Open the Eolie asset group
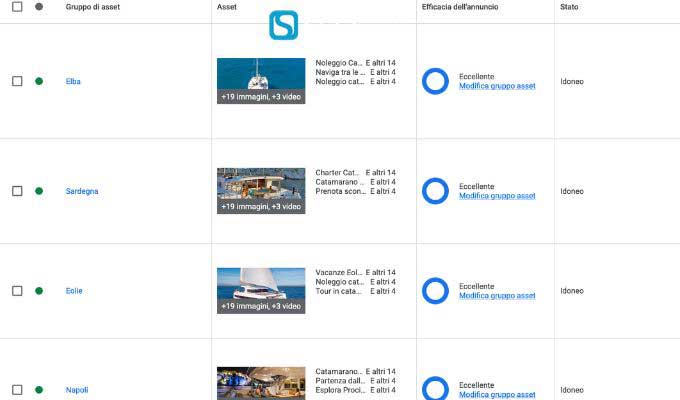680x400 pixels. pyautogui.click(x=74, y=291)
